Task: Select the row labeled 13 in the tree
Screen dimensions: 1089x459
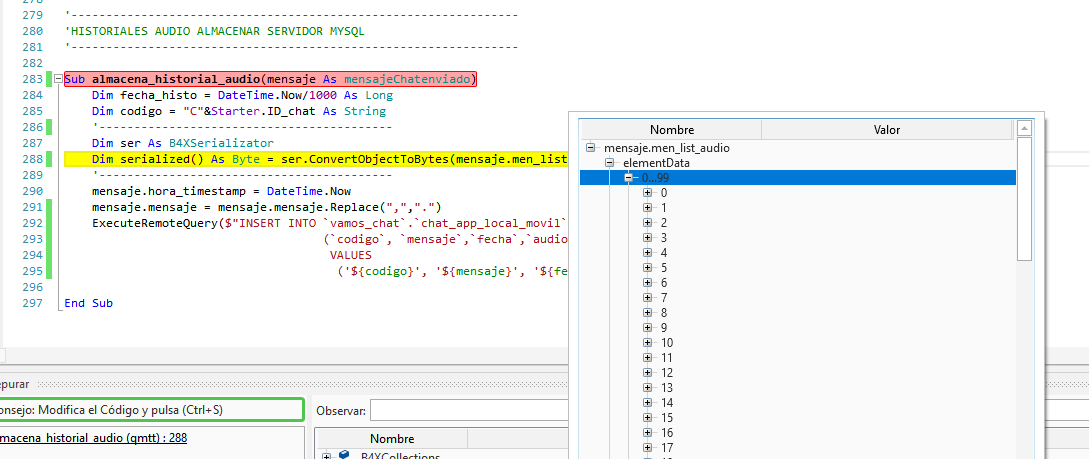Action: pyautogui.click(x=798, y=387)
